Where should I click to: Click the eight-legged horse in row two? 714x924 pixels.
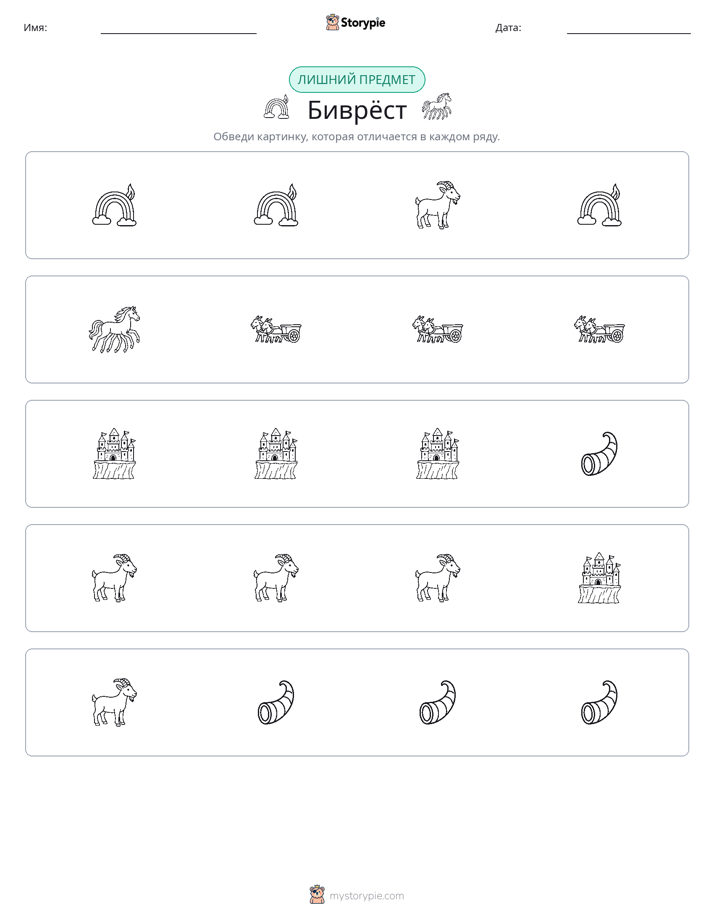(115, 329)
